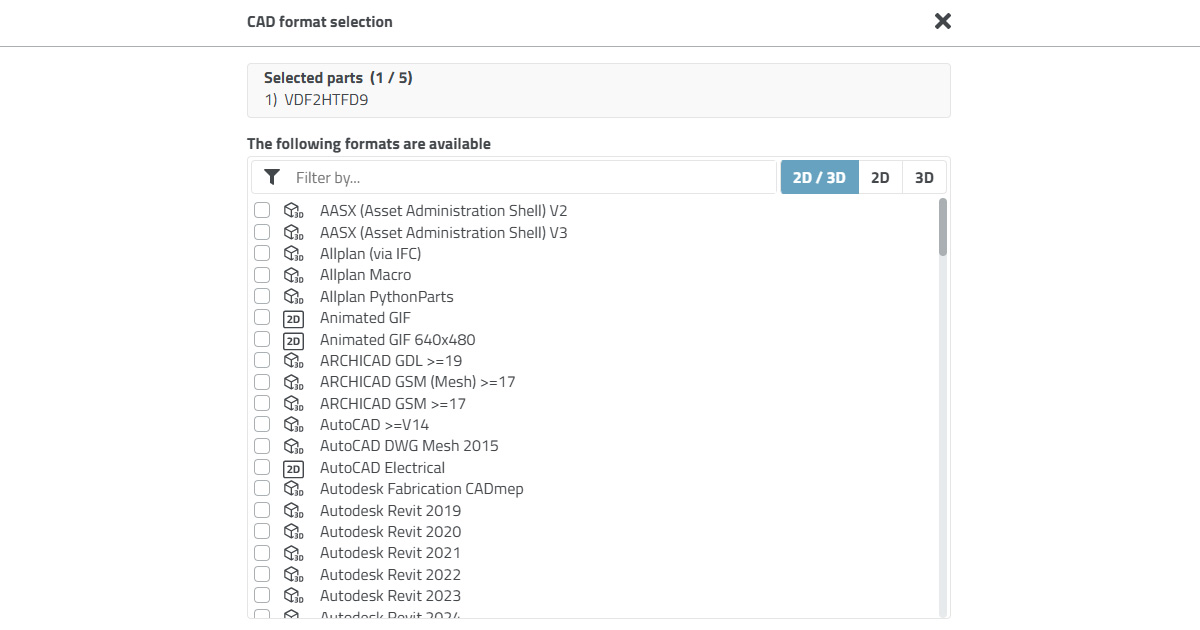Enable the AutoCAD >=V14 checkbox

point(262,425)
